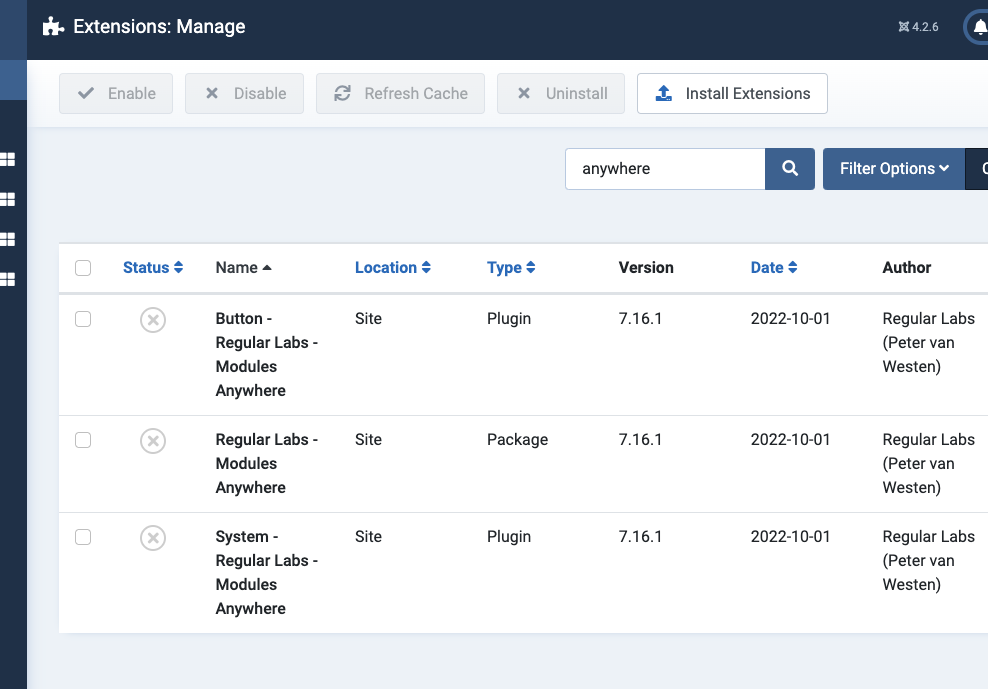Click the magnifier search button

tap(790, 169)
